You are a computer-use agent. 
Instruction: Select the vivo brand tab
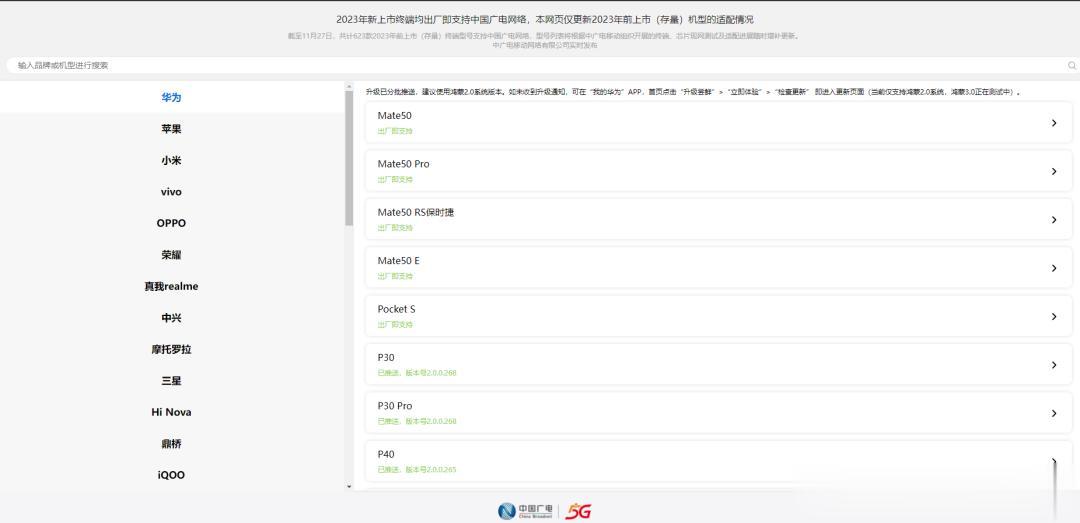point(172,192)
